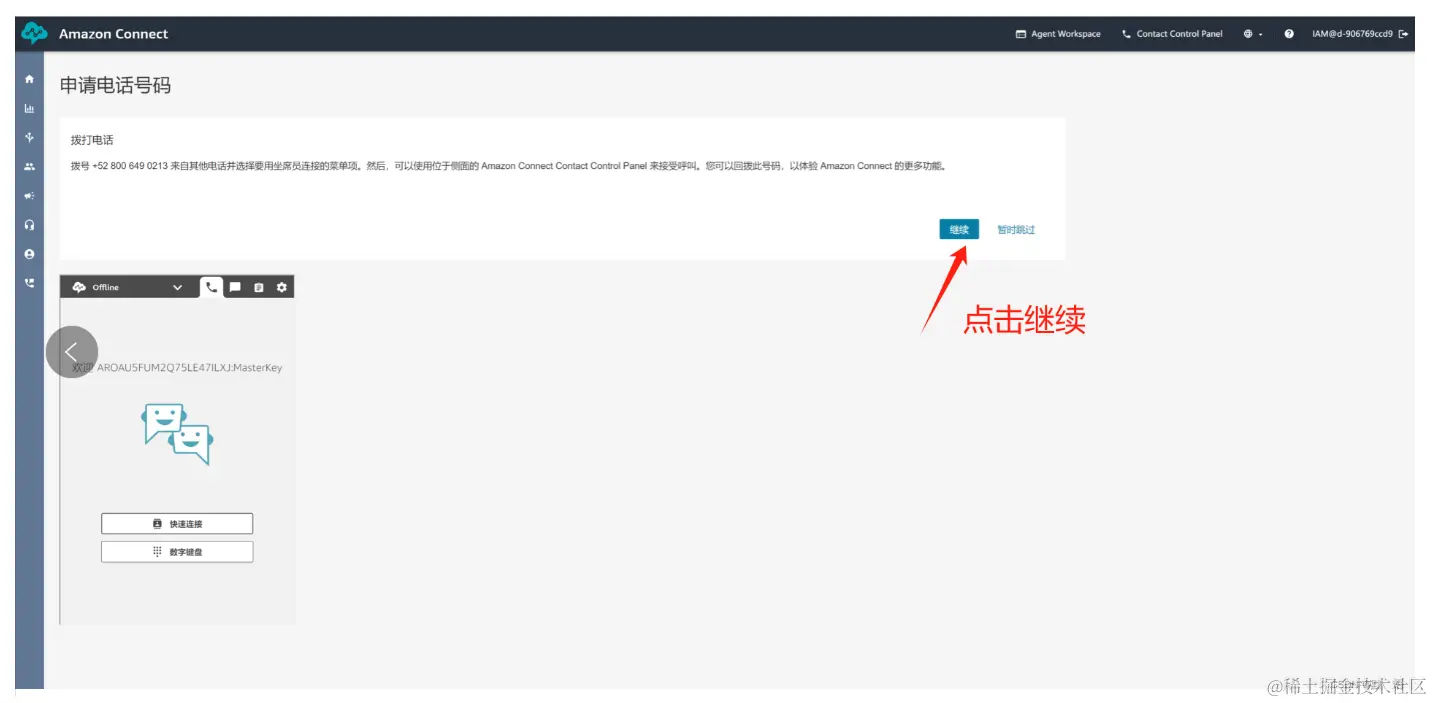Open the person profile sidebar icon
This screenshot has width=1433, height=703.
(29, 254)
